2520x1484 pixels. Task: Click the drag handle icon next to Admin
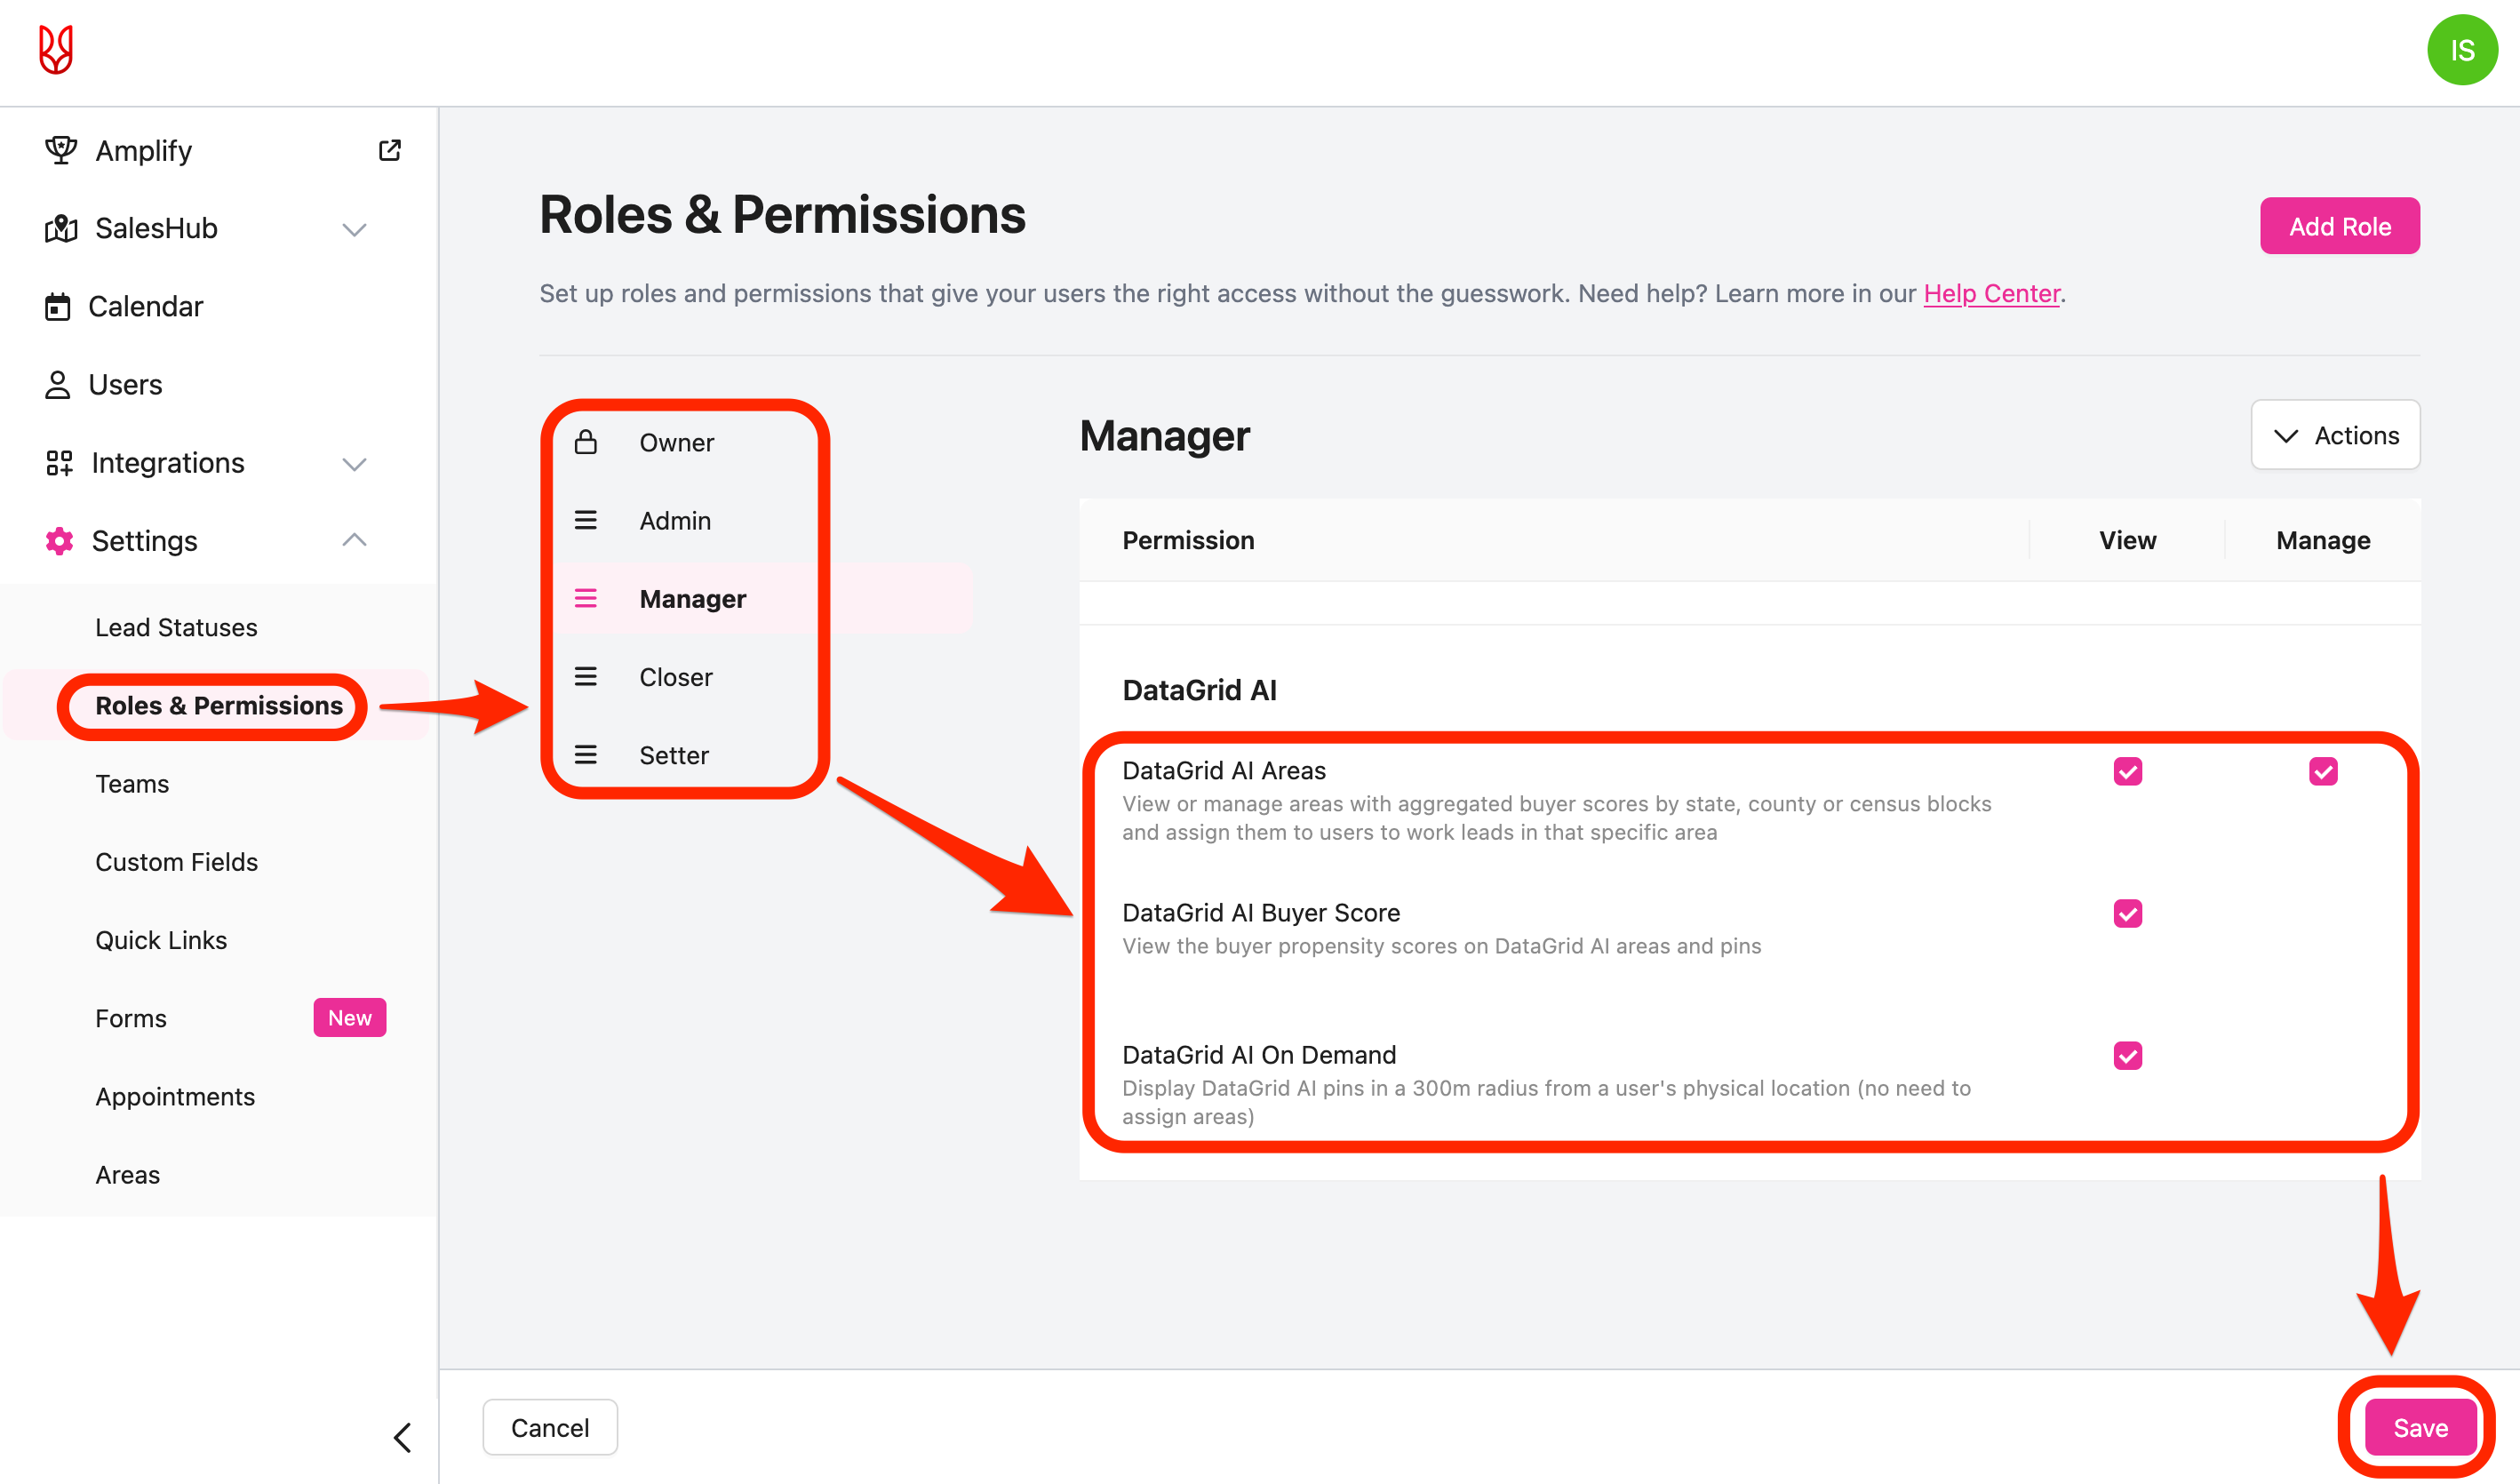tap(586, 520)
